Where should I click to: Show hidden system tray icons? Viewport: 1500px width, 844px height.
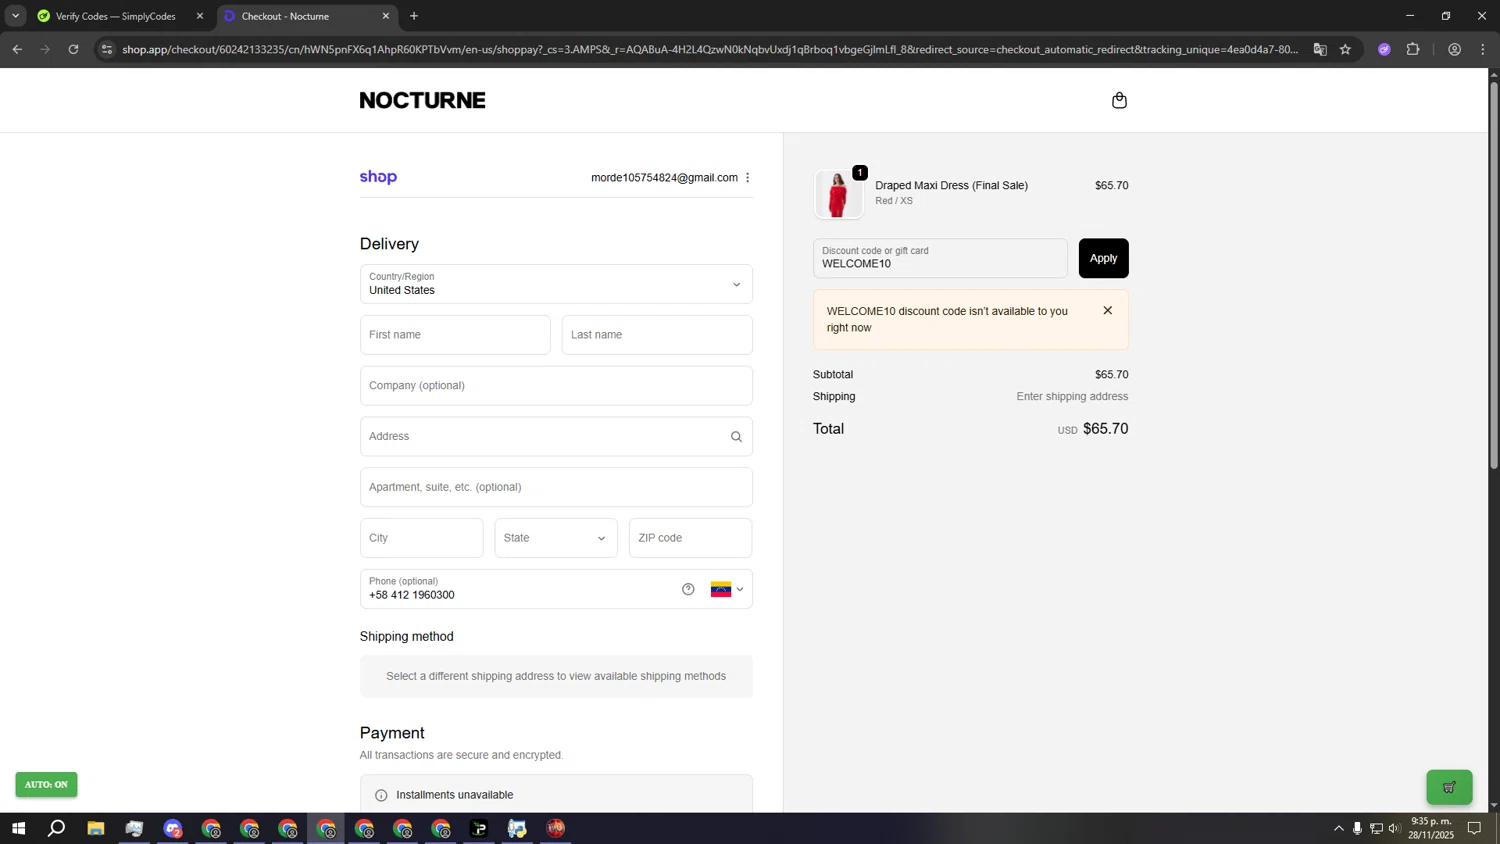tap(1338, 828)
